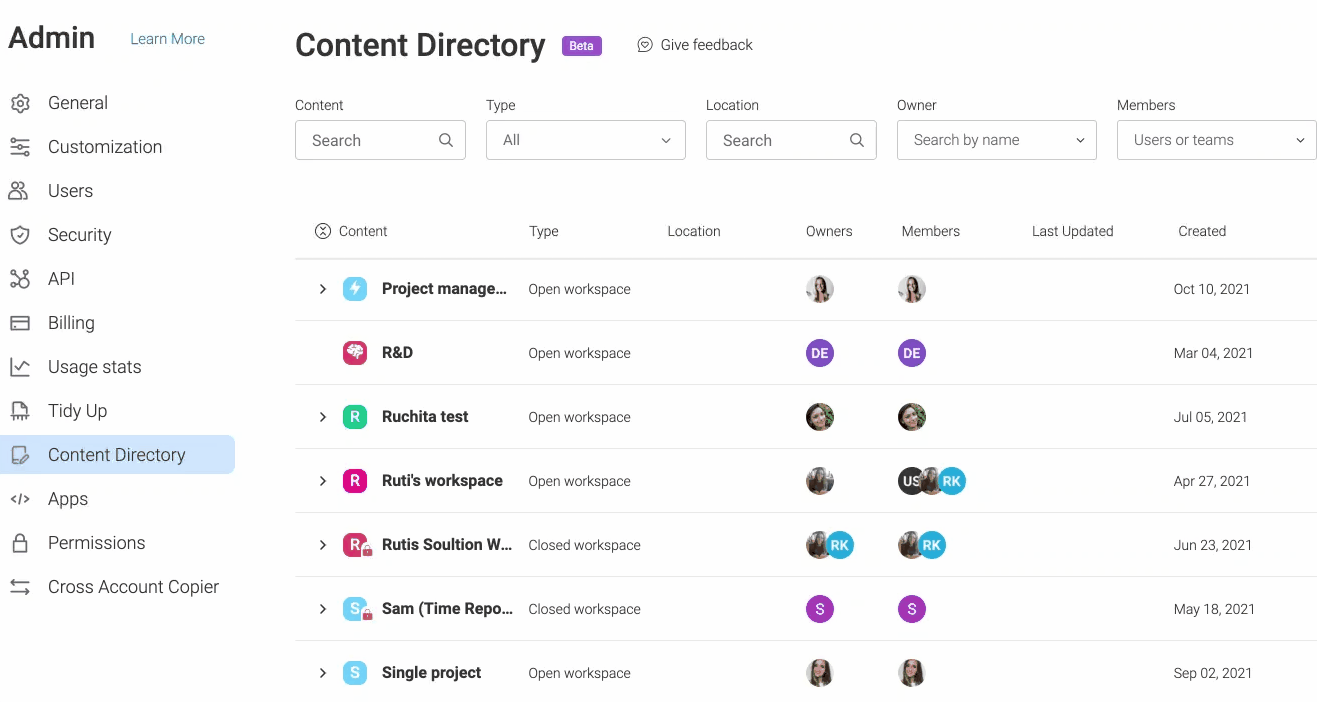Click the magnifier in Location search box
Viewport: 1317px width, 702px height.
click(857, 140)
